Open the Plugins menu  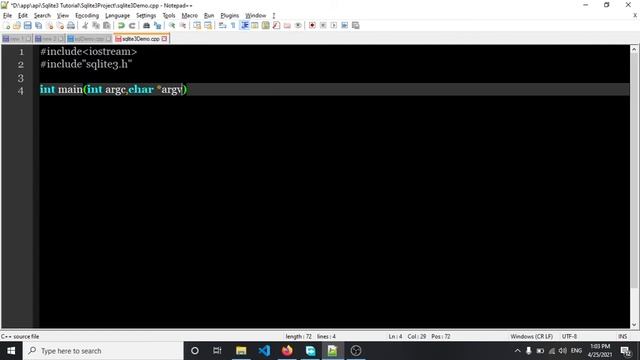point(229,16)
